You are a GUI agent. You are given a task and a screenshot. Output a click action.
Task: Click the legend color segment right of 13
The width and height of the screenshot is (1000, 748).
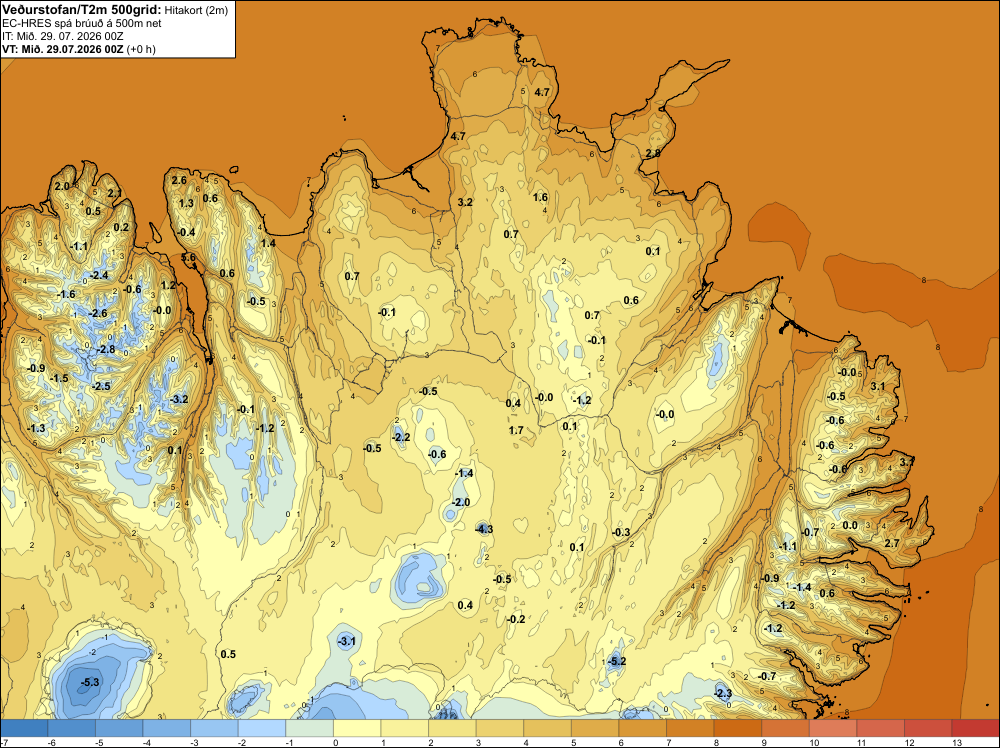click(976, 728)
